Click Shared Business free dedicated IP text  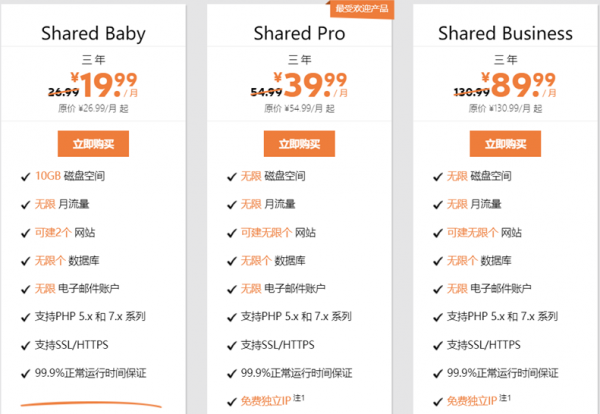472,401
